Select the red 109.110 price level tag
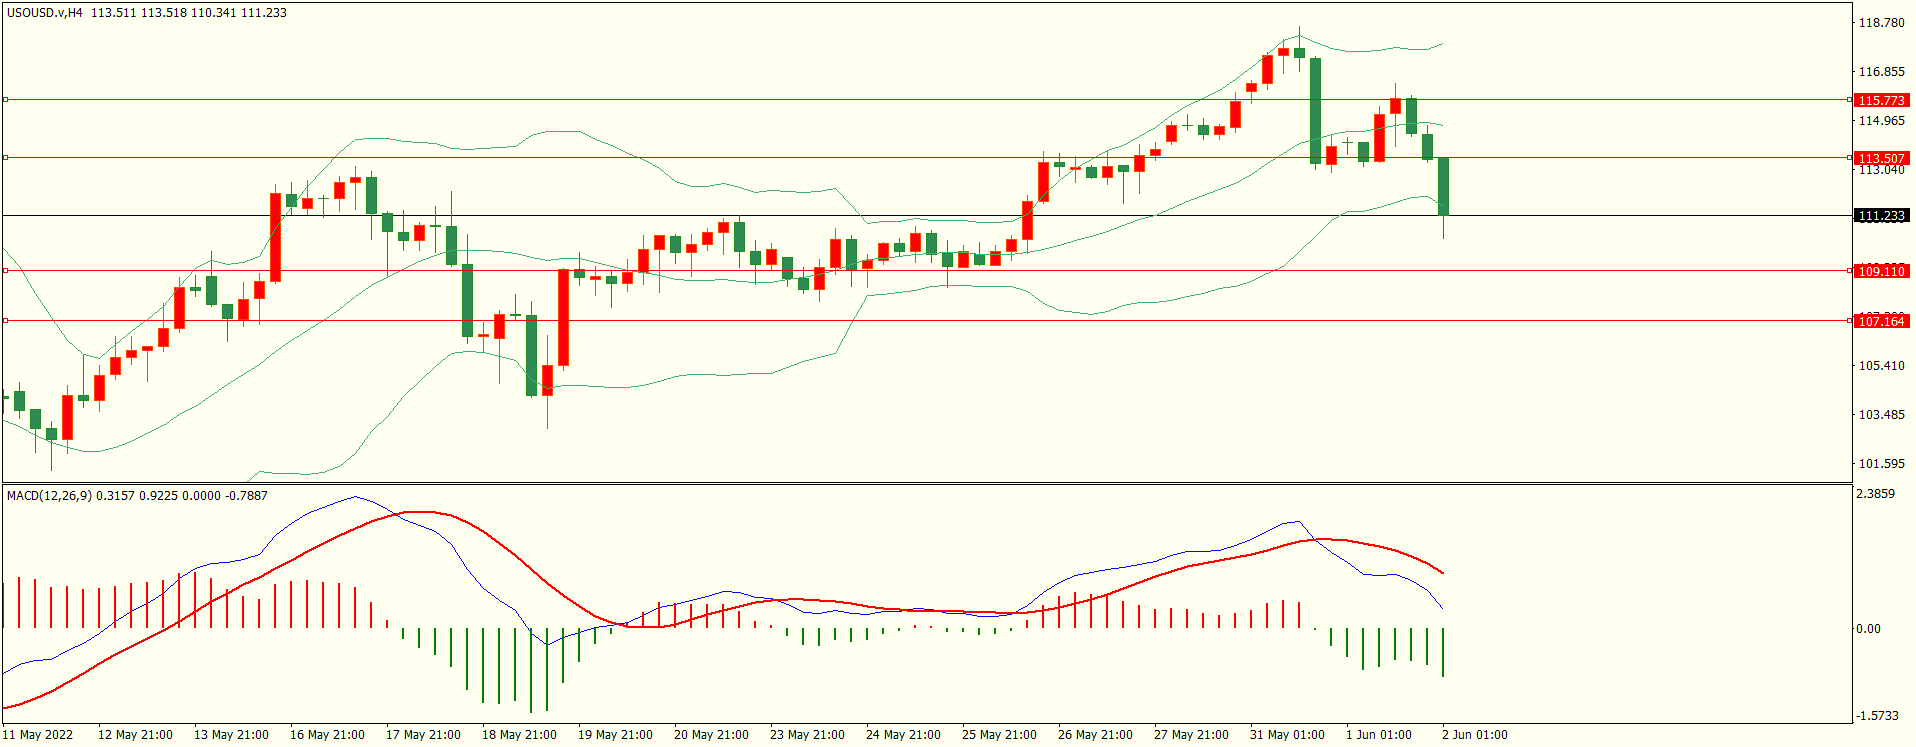The image size is (1916, 747). 1881,271
